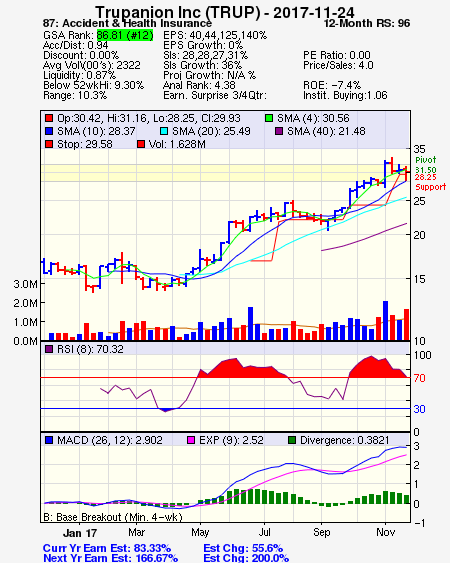The height and width of the screenshot is (563, 450).
Task: Click the Jul date axis label
Action: pyautogui.click(x=264, y=532)
